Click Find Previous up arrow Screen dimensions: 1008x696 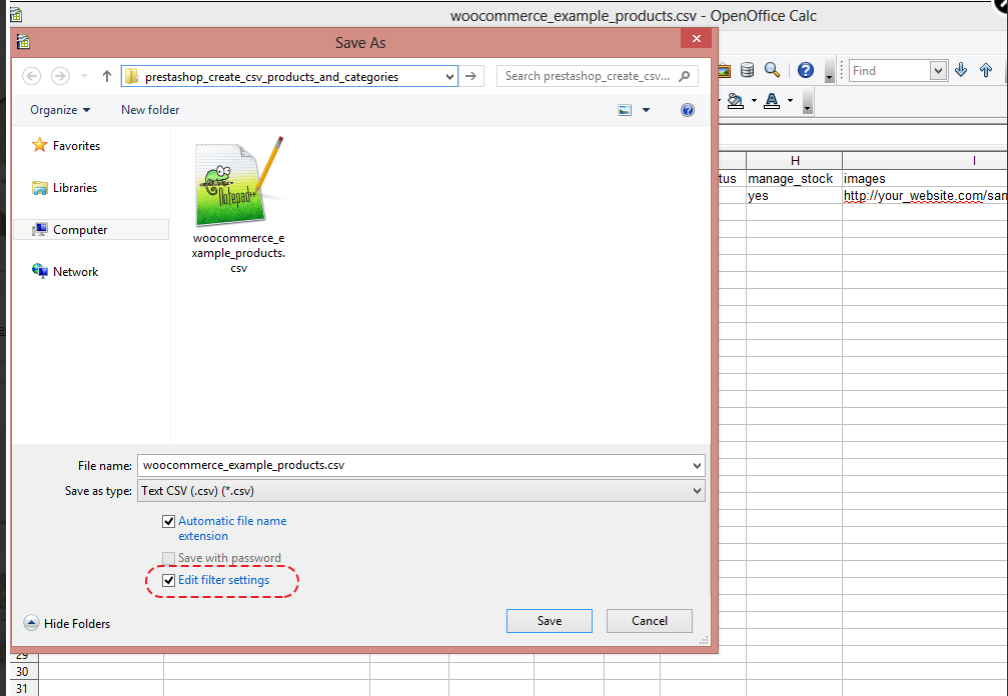pos(986,70)
